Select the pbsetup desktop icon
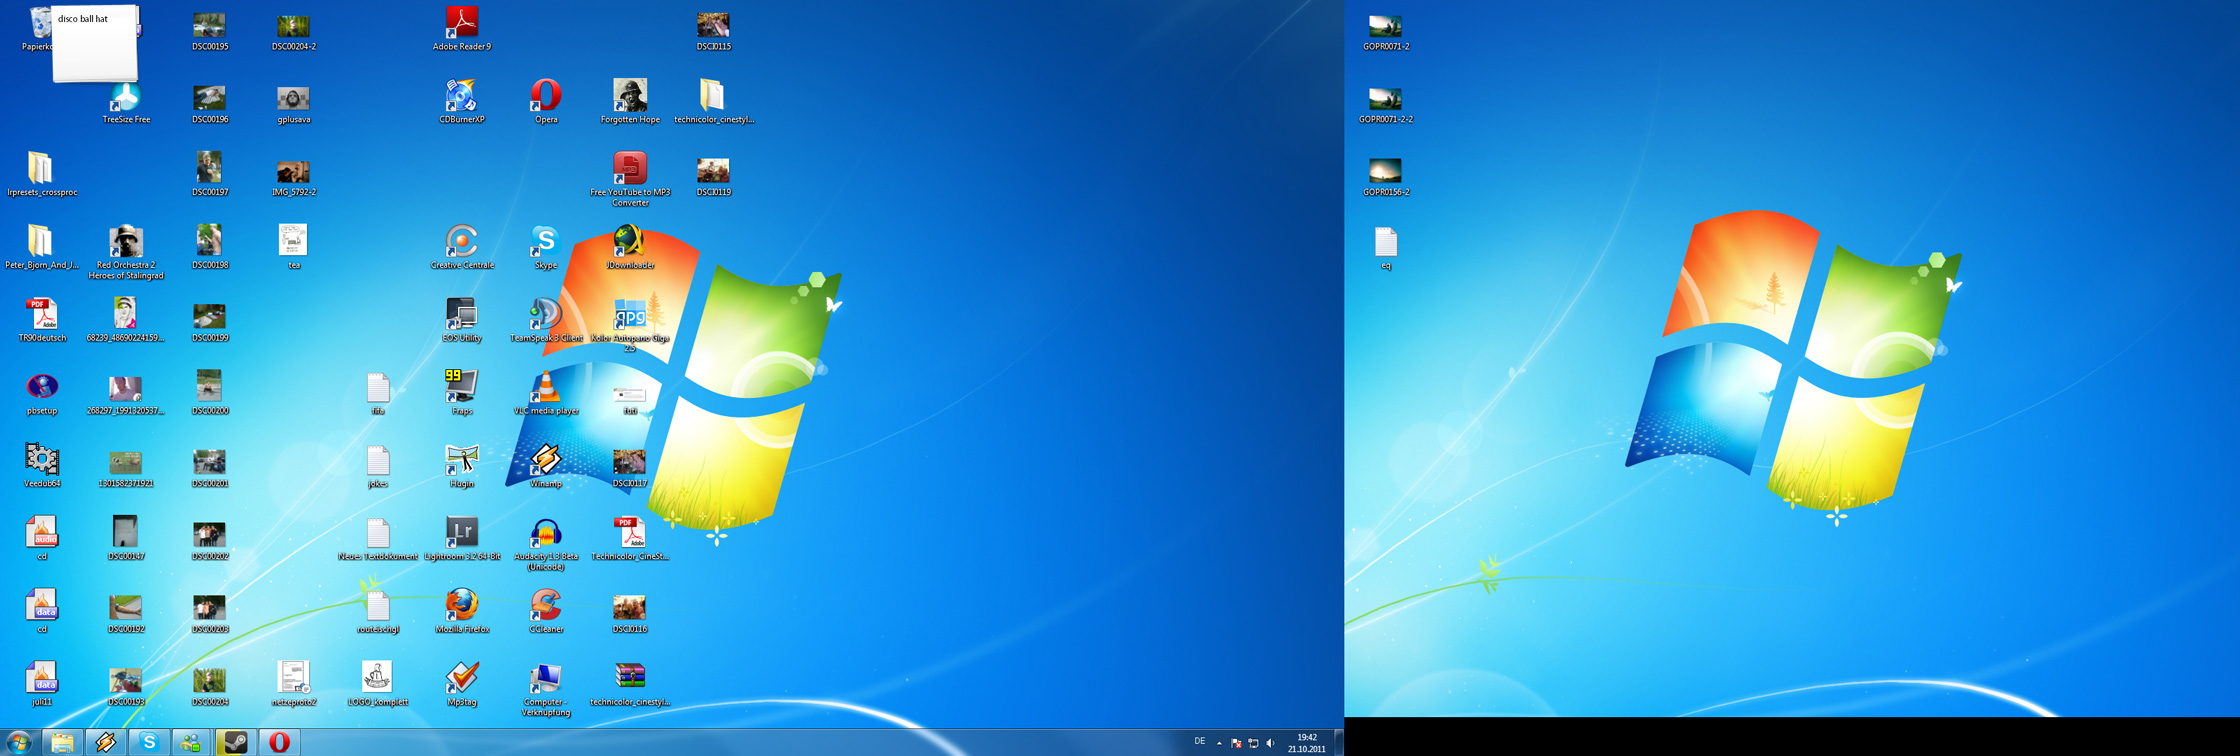The image size is (2240, 756). pos(42,393)
